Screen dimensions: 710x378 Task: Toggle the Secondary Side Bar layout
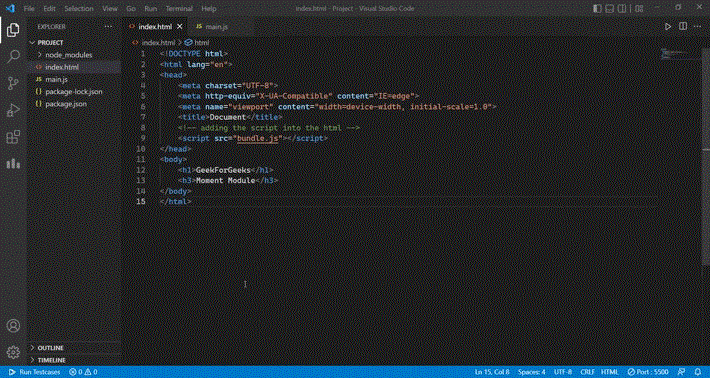(x=622, y=8)
